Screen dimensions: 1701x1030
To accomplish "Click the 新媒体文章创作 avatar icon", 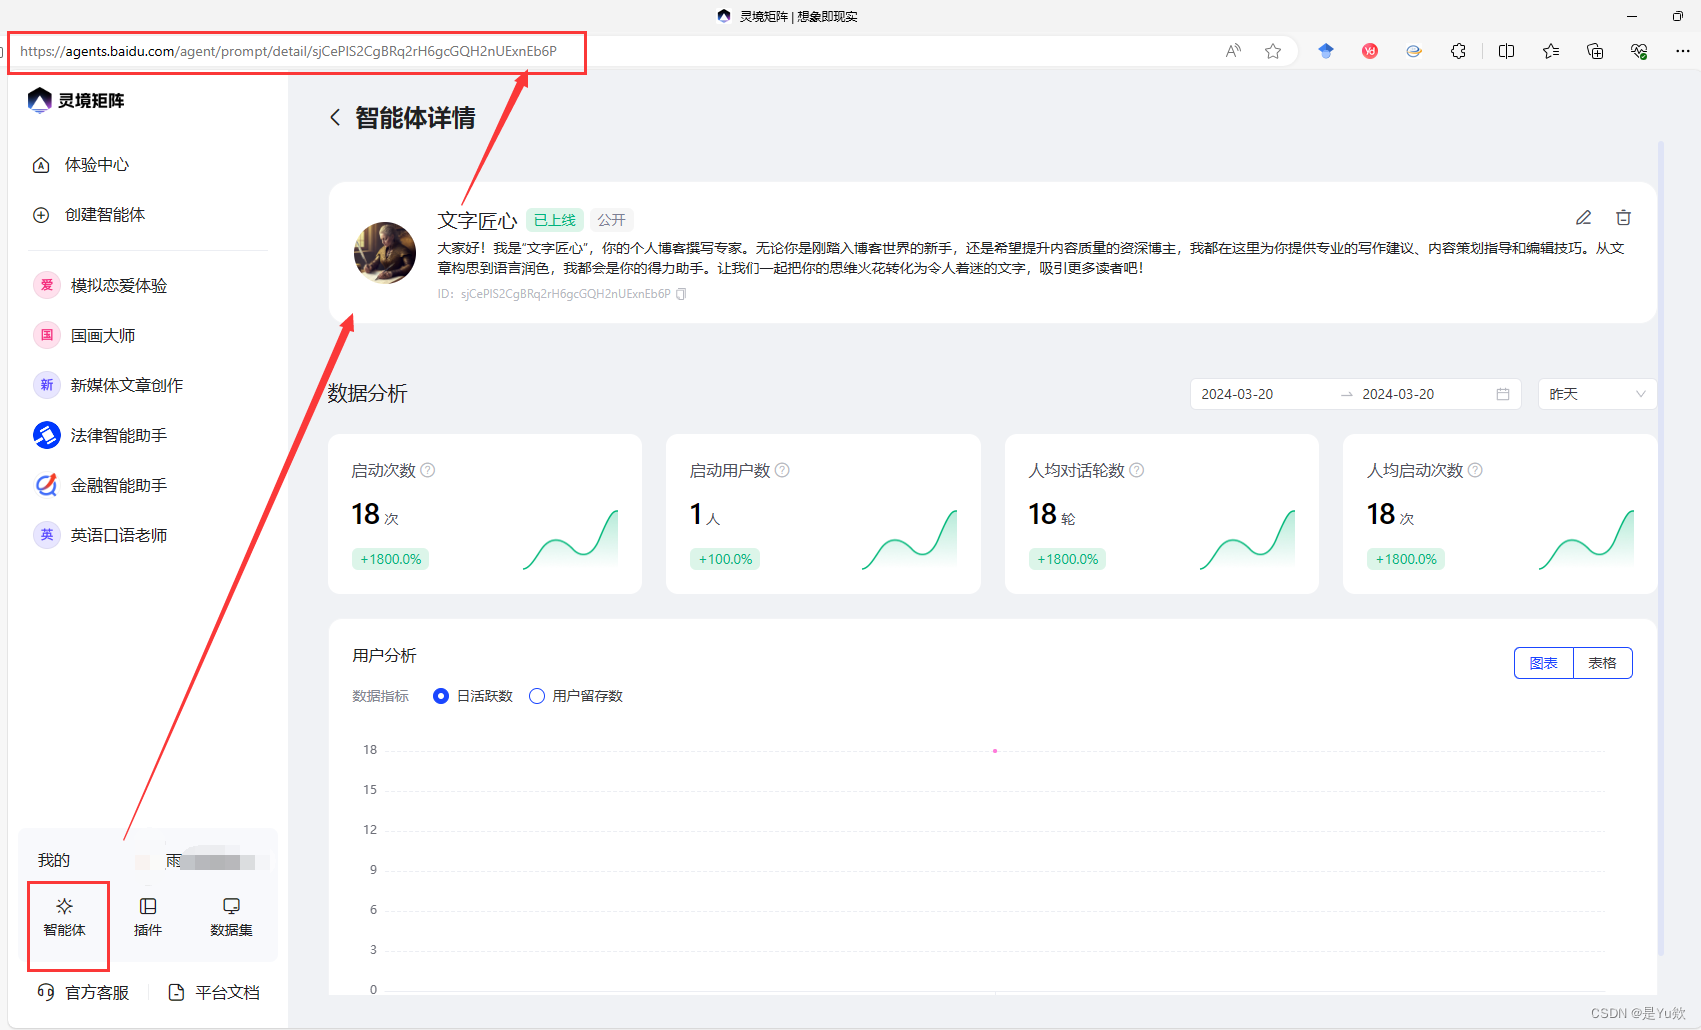I will click(47, 385).
